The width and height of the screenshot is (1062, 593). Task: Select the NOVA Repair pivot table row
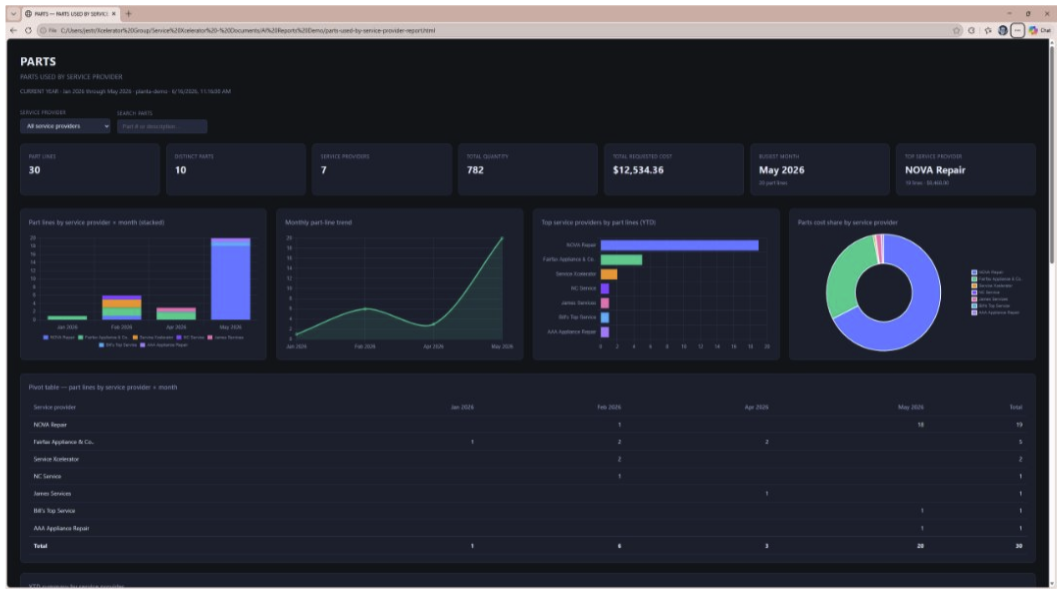tap(528, 424)
